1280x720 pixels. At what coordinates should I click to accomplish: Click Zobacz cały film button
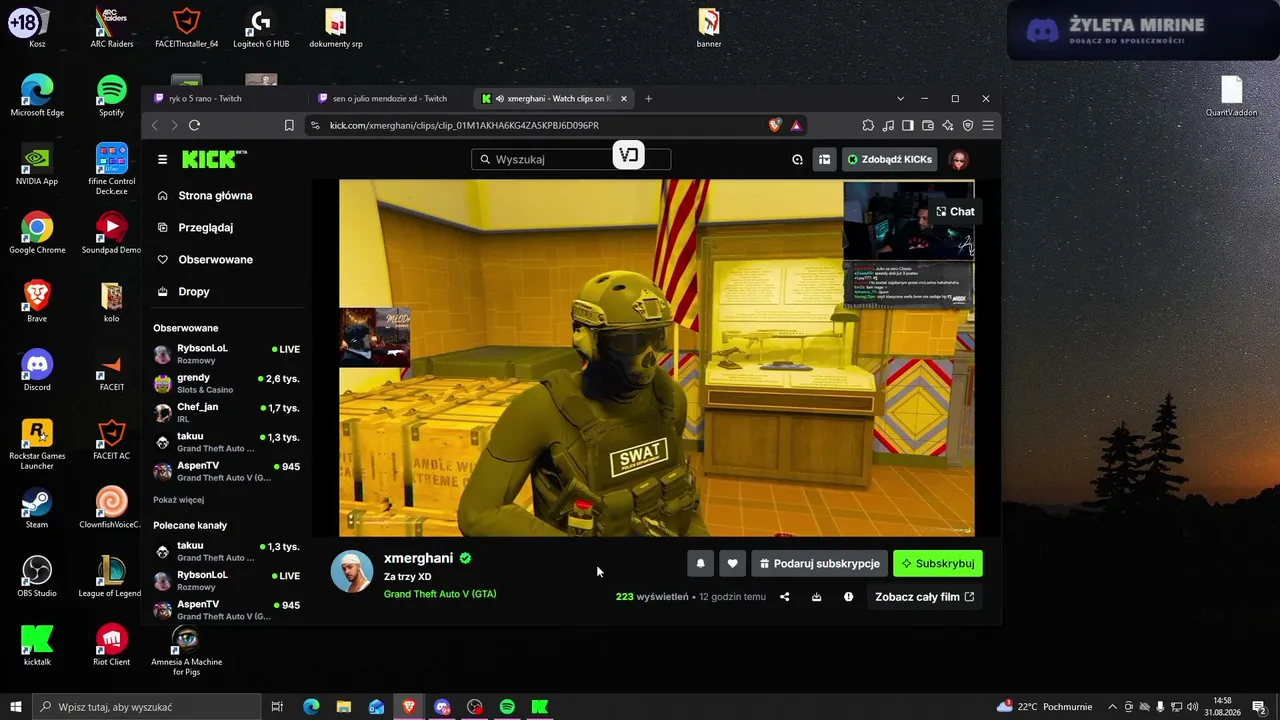click(925, 597)
